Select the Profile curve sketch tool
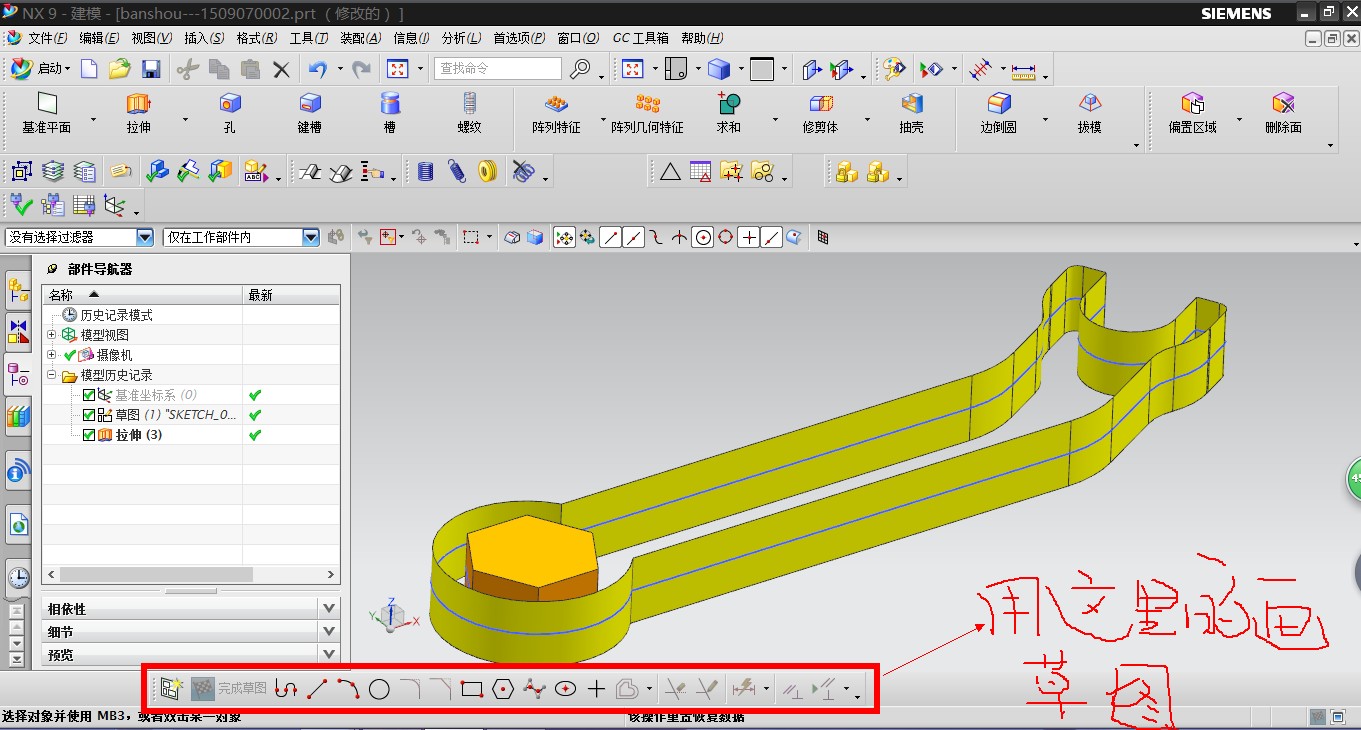The height and width of the screenshot is (730, 1361). coord(285,689)
